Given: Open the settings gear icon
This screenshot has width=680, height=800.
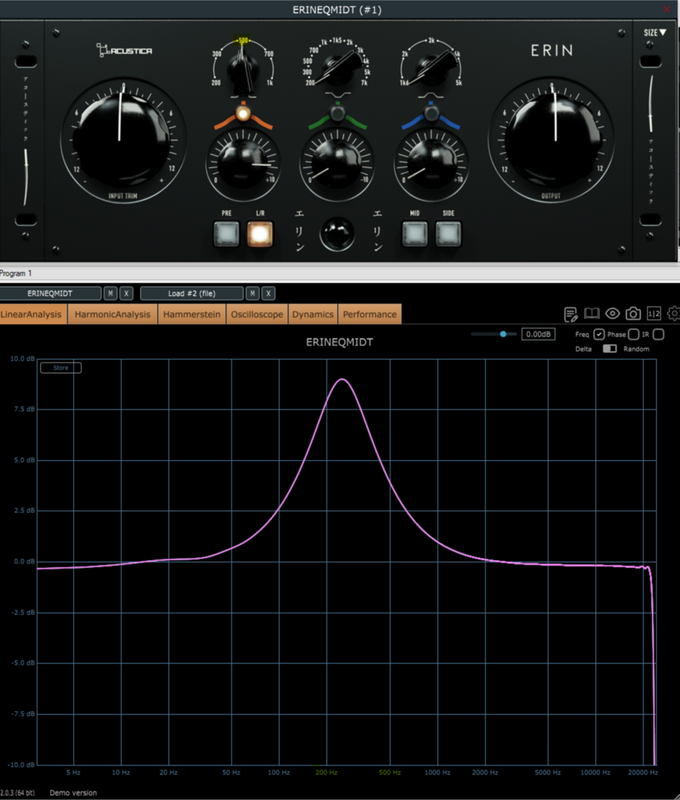Looking at the screenshot, I should coord(674,313).
